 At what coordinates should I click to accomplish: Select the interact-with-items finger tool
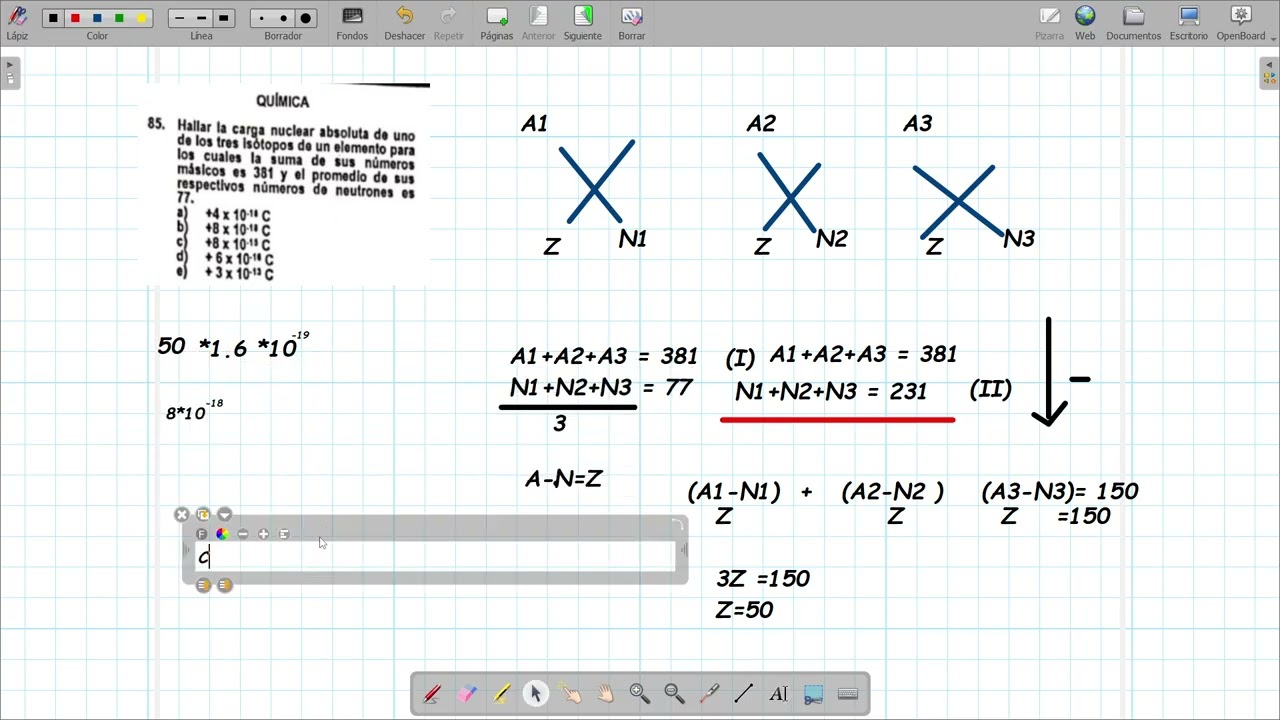click(x=571, y=693)
